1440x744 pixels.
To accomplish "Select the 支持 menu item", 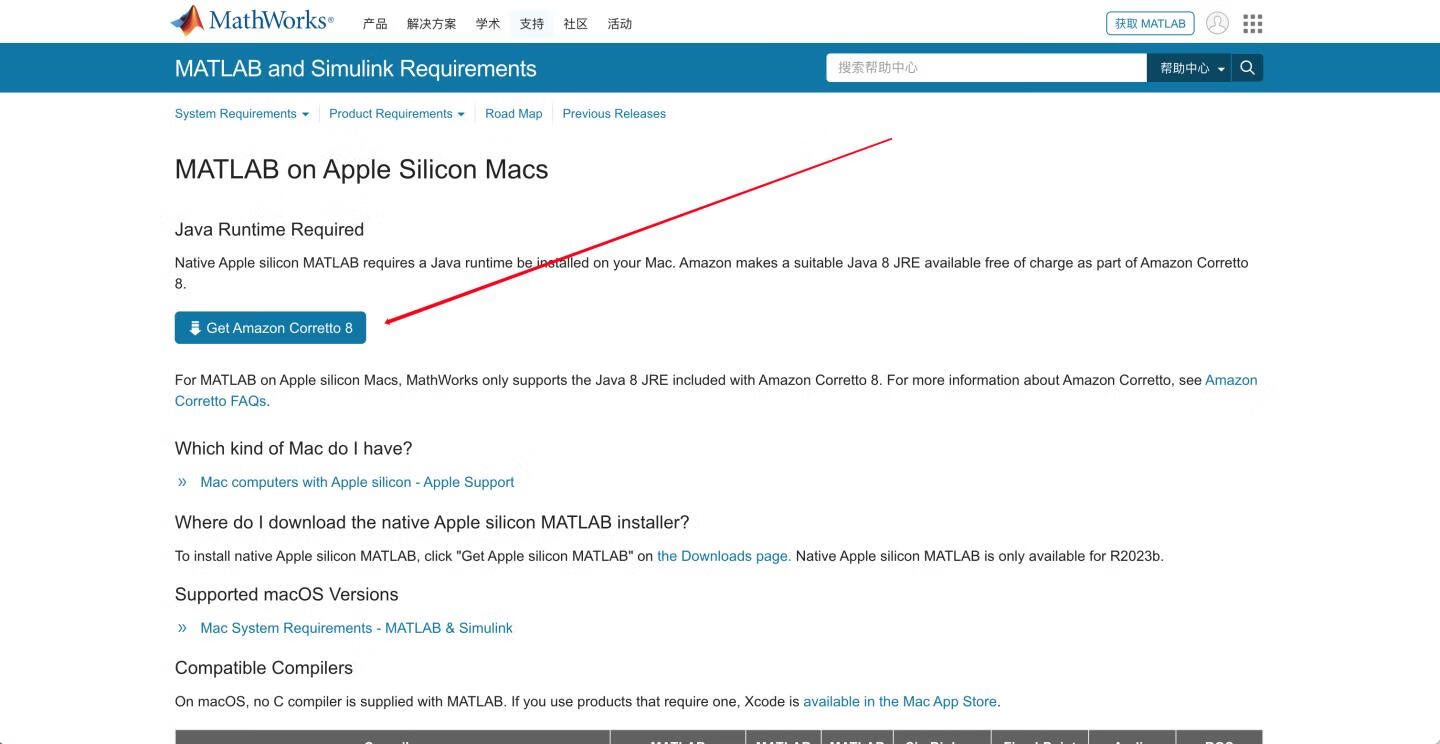I will click(532, 24).
